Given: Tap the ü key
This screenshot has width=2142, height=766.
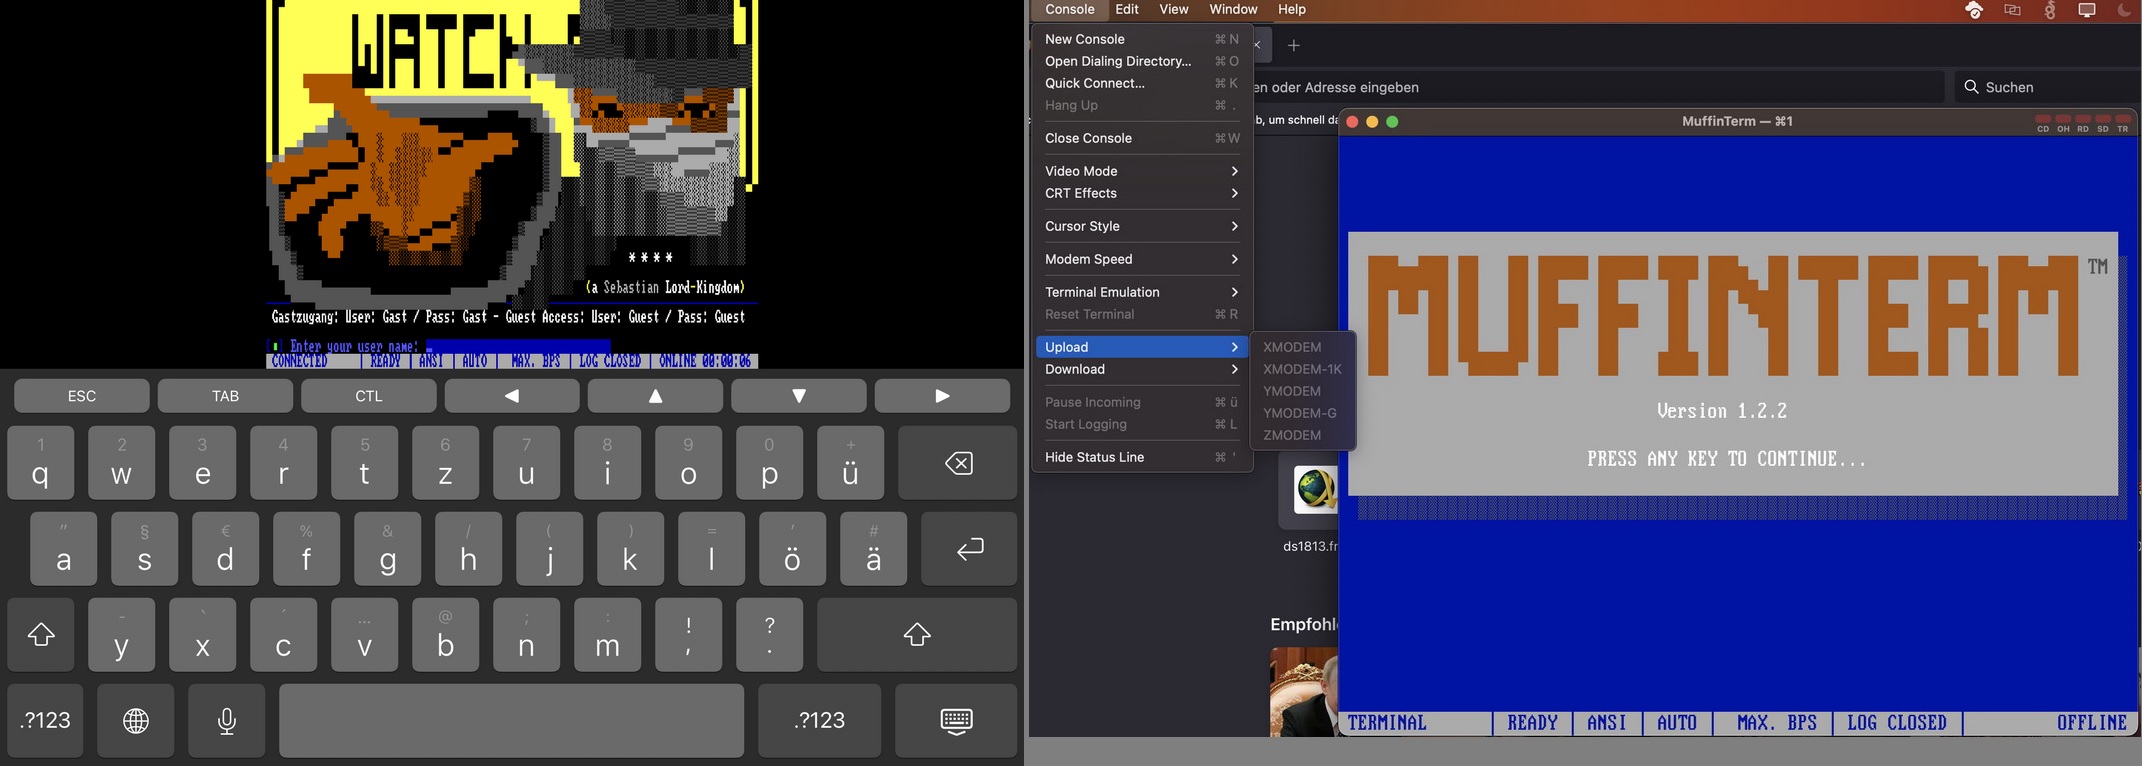Looking at the screenshot, I should [x=850, y=463].
